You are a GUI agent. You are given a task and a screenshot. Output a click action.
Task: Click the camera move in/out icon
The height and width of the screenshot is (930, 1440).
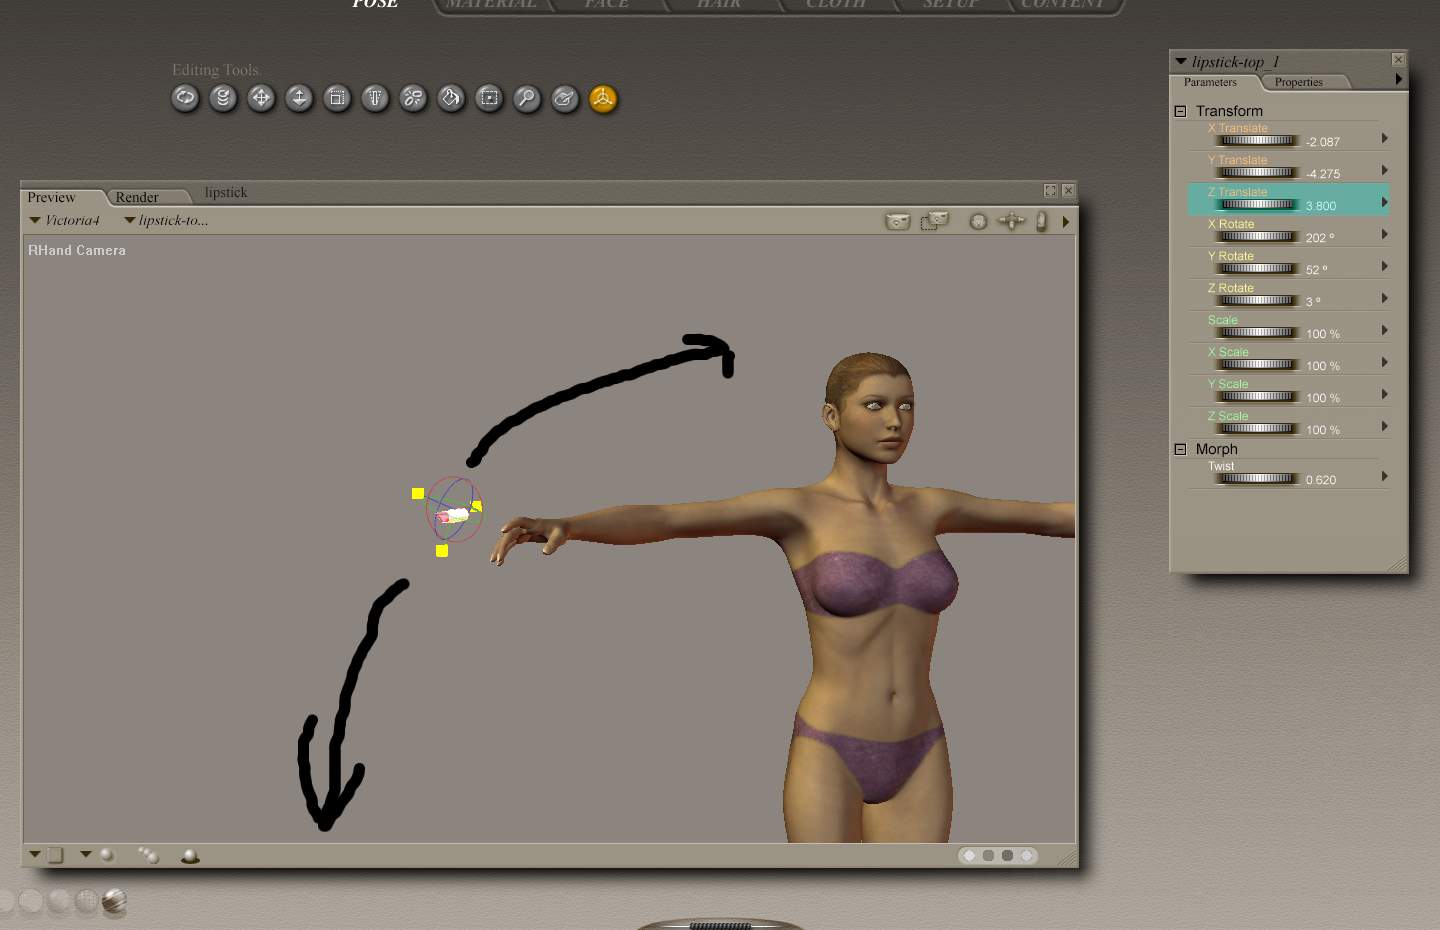[1041, 221]
